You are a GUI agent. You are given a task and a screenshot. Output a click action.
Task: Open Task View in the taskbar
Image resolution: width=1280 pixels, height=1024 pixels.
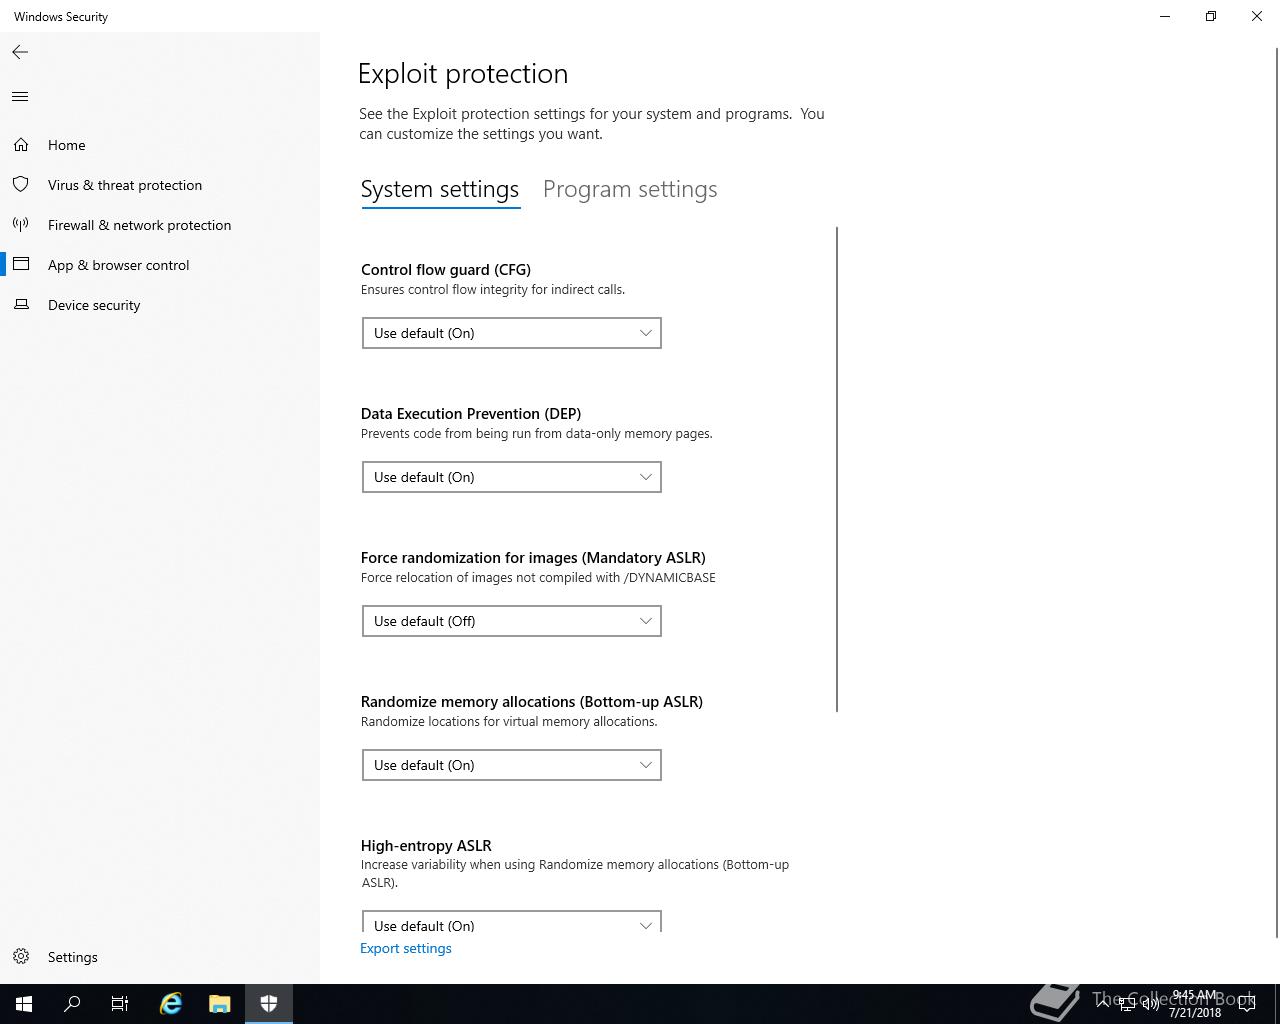tap(120, 1004)
